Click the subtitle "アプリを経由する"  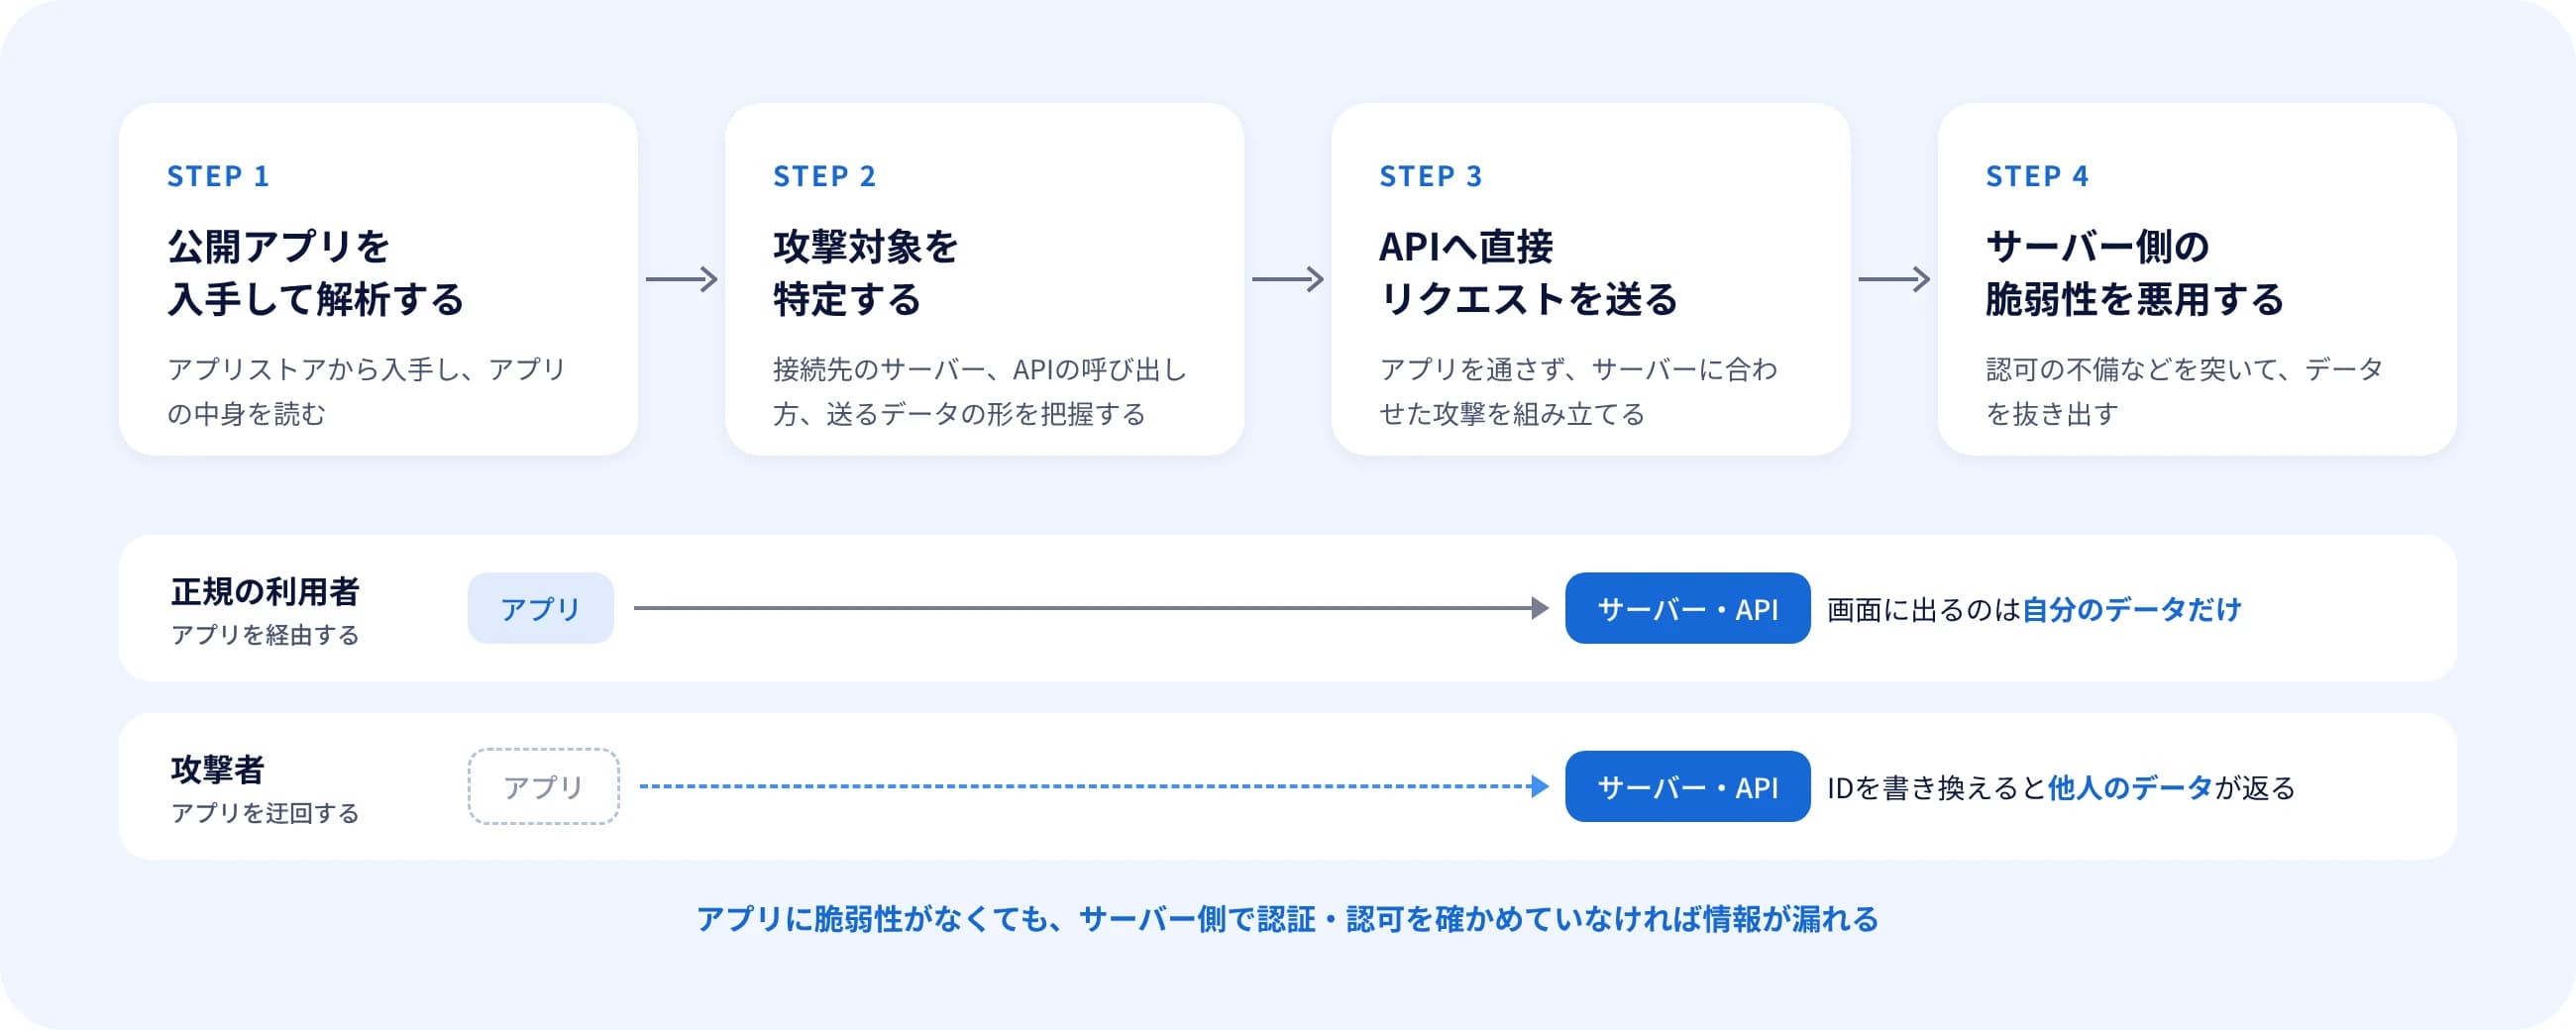click(x=265, y=635)
